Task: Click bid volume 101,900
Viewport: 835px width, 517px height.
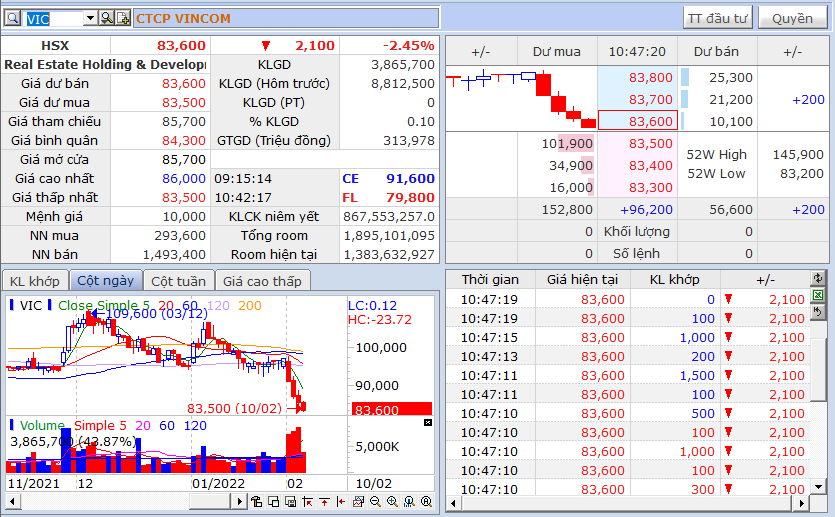Action: click(567, 144)
